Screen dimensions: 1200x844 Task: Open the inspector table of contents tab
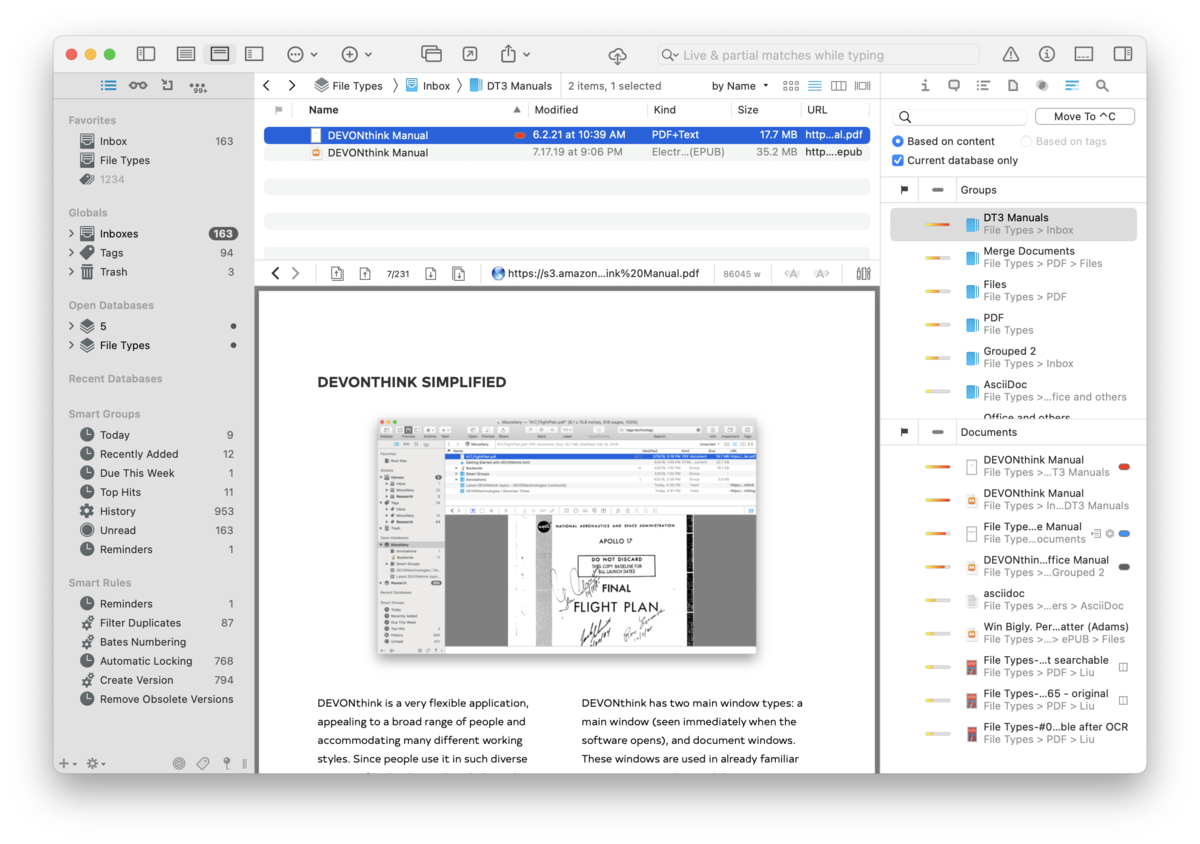[983, 86]
